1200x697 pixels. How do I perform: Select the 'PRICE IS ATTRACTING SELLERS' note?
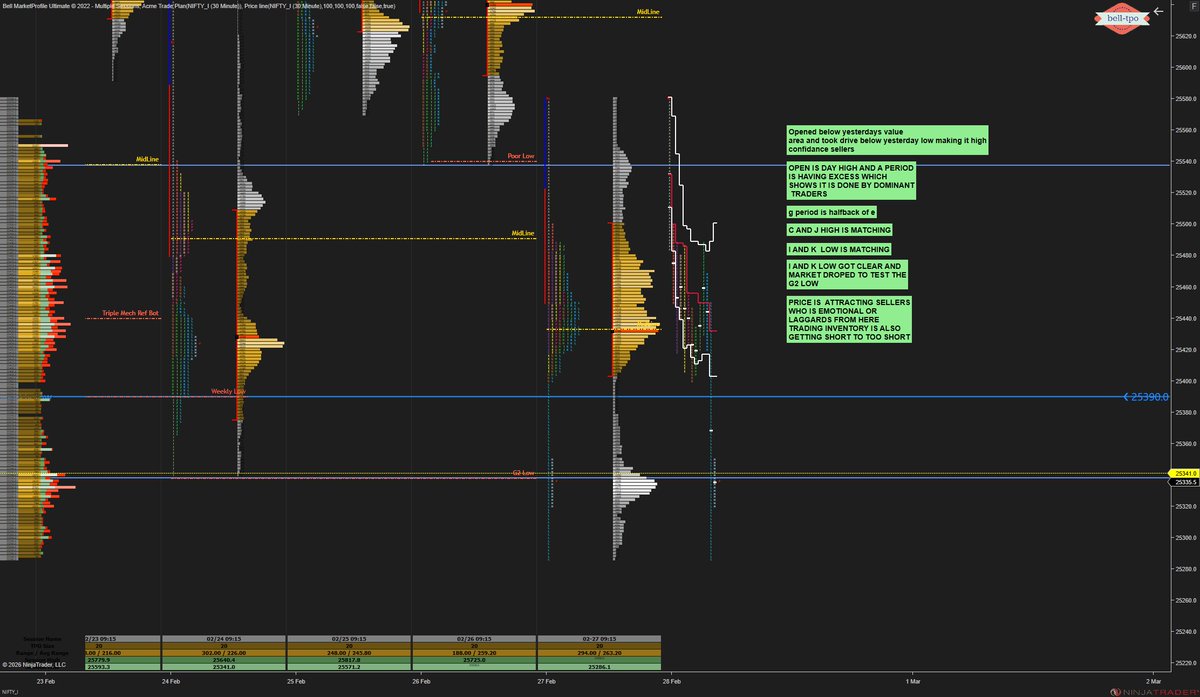pyautogui.click(x=849, y=319)
